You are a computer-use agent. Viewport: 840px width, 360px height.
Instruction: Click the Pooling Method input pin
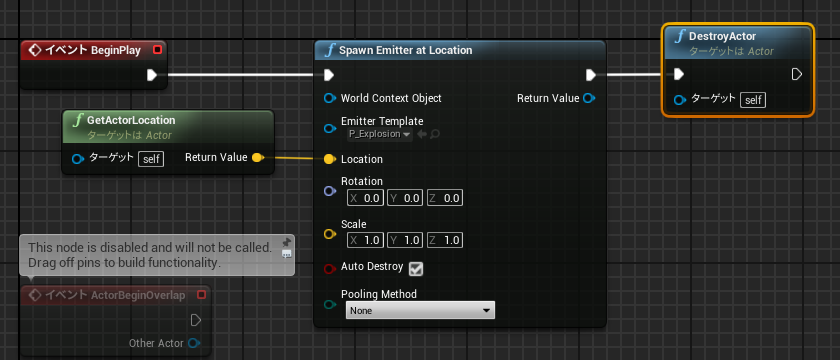pos(330,304)
